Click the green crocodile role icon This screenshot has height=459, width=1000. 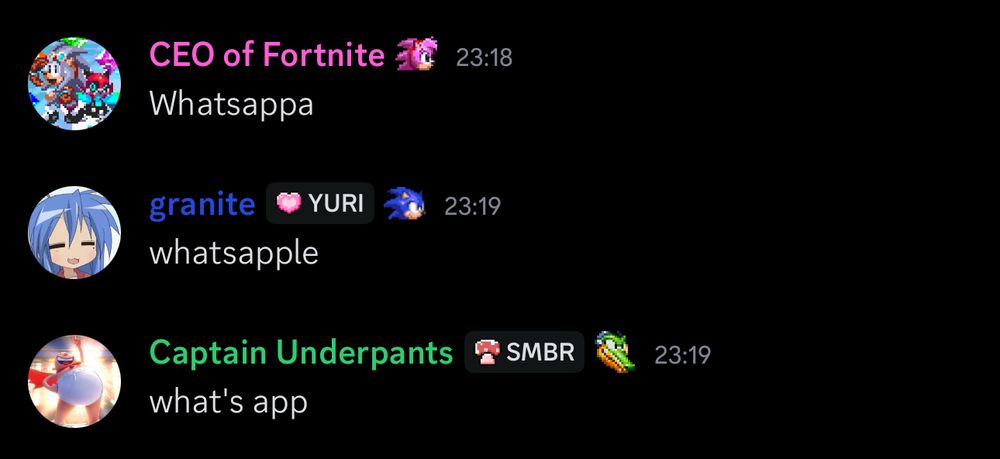615,352
